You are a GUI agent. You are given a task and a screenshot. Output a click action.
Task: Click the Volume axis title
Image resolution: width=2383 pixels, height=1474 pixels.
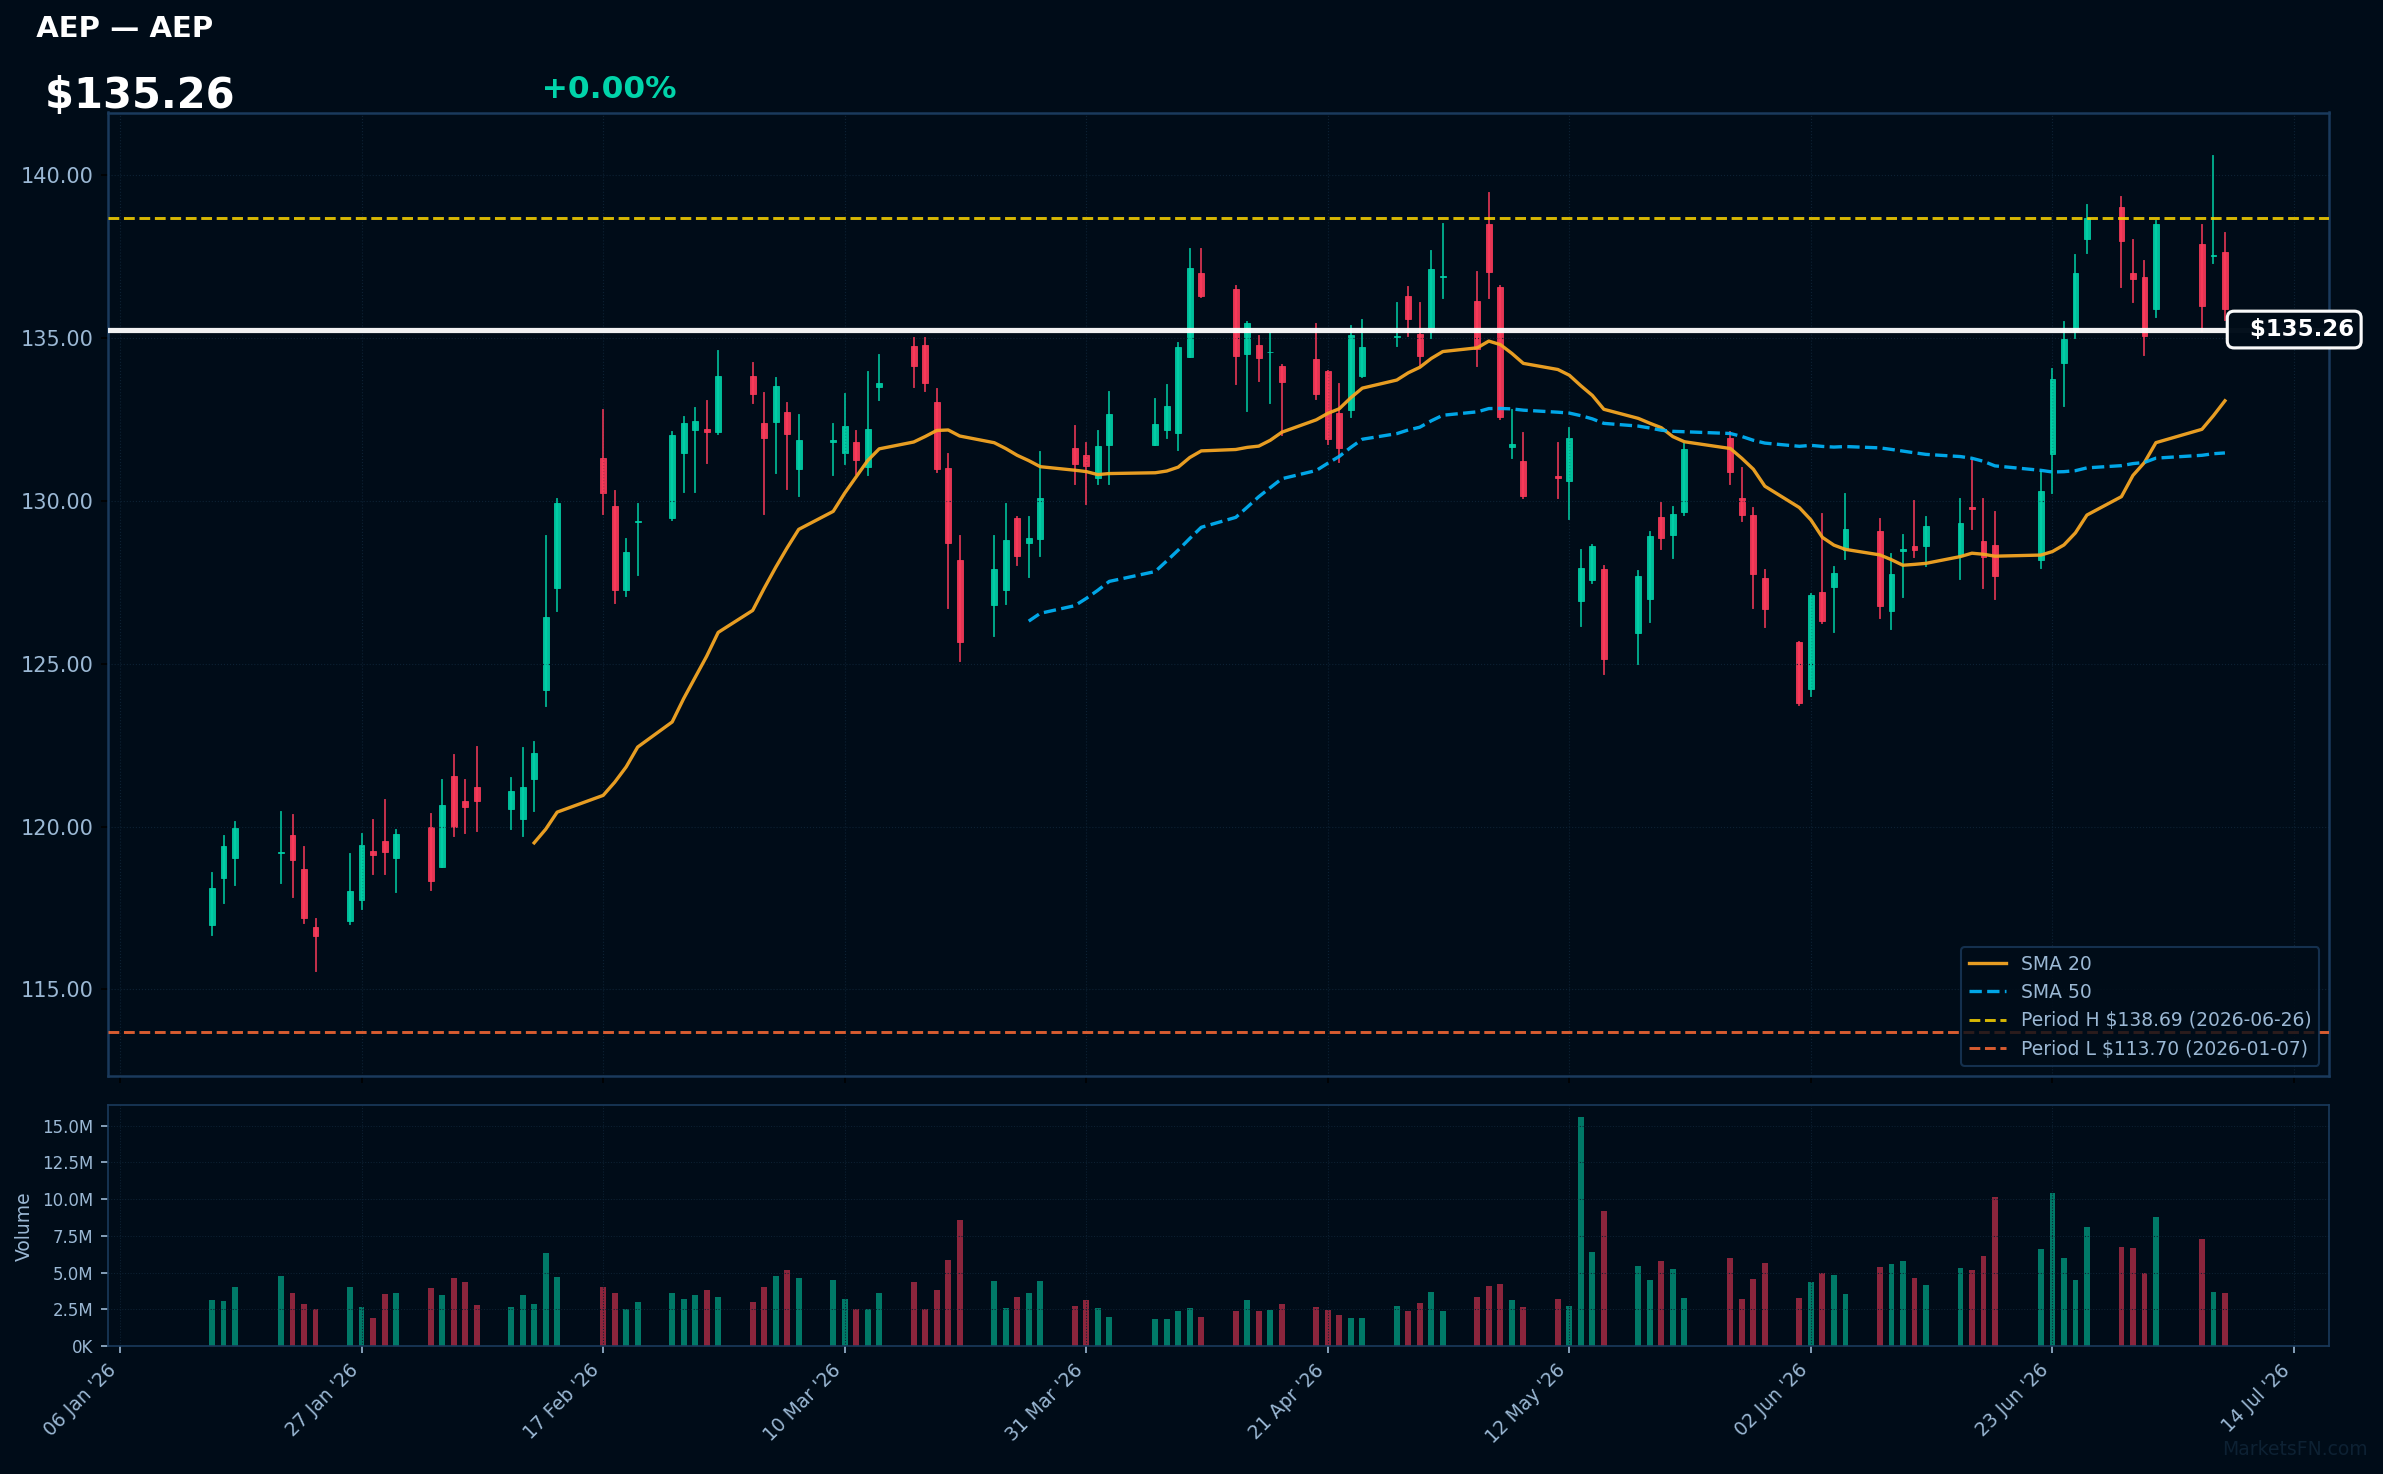[x=23, y=1227]
